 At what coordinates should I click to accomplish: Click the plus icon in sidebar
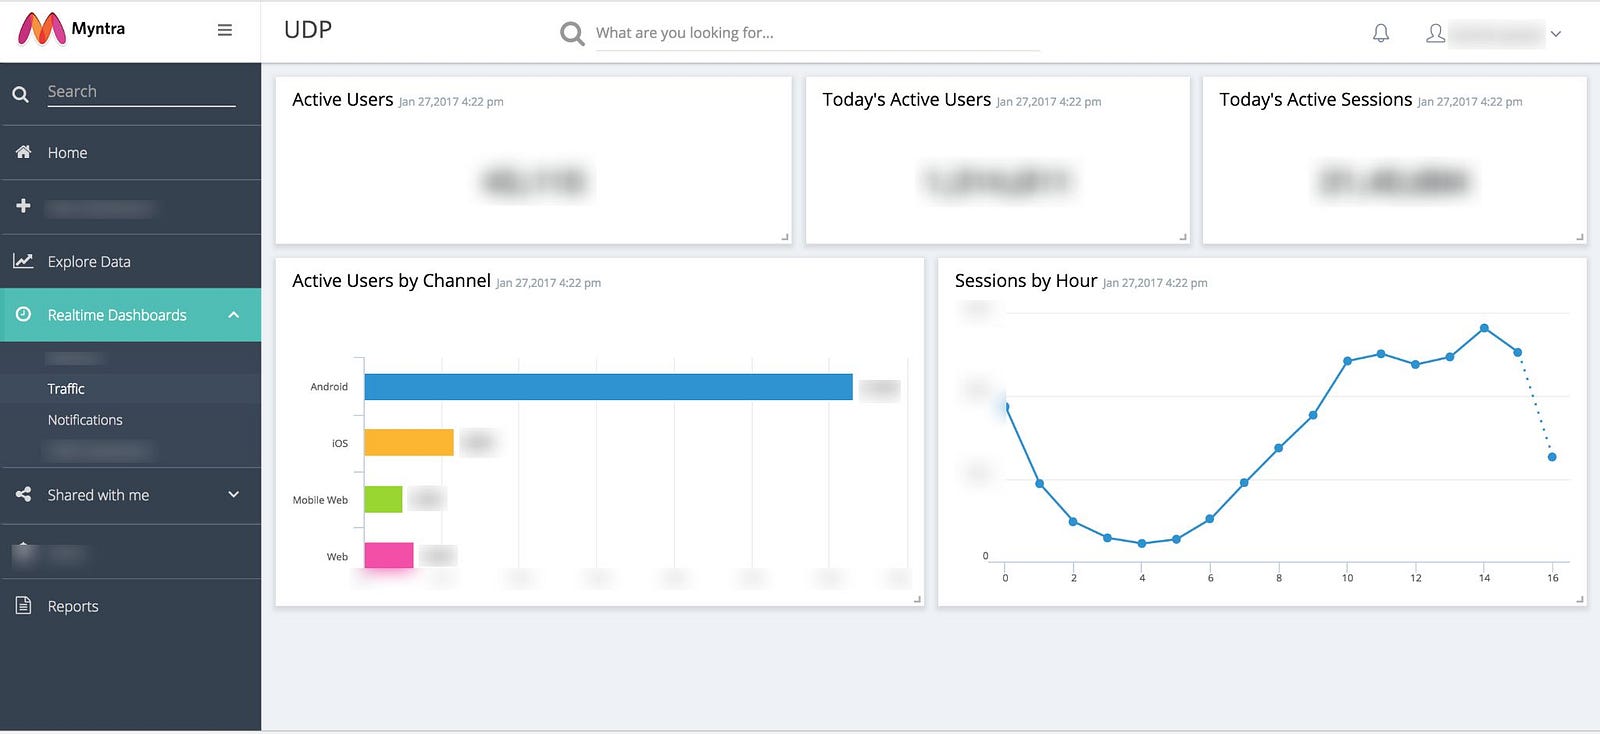point(23,206)
